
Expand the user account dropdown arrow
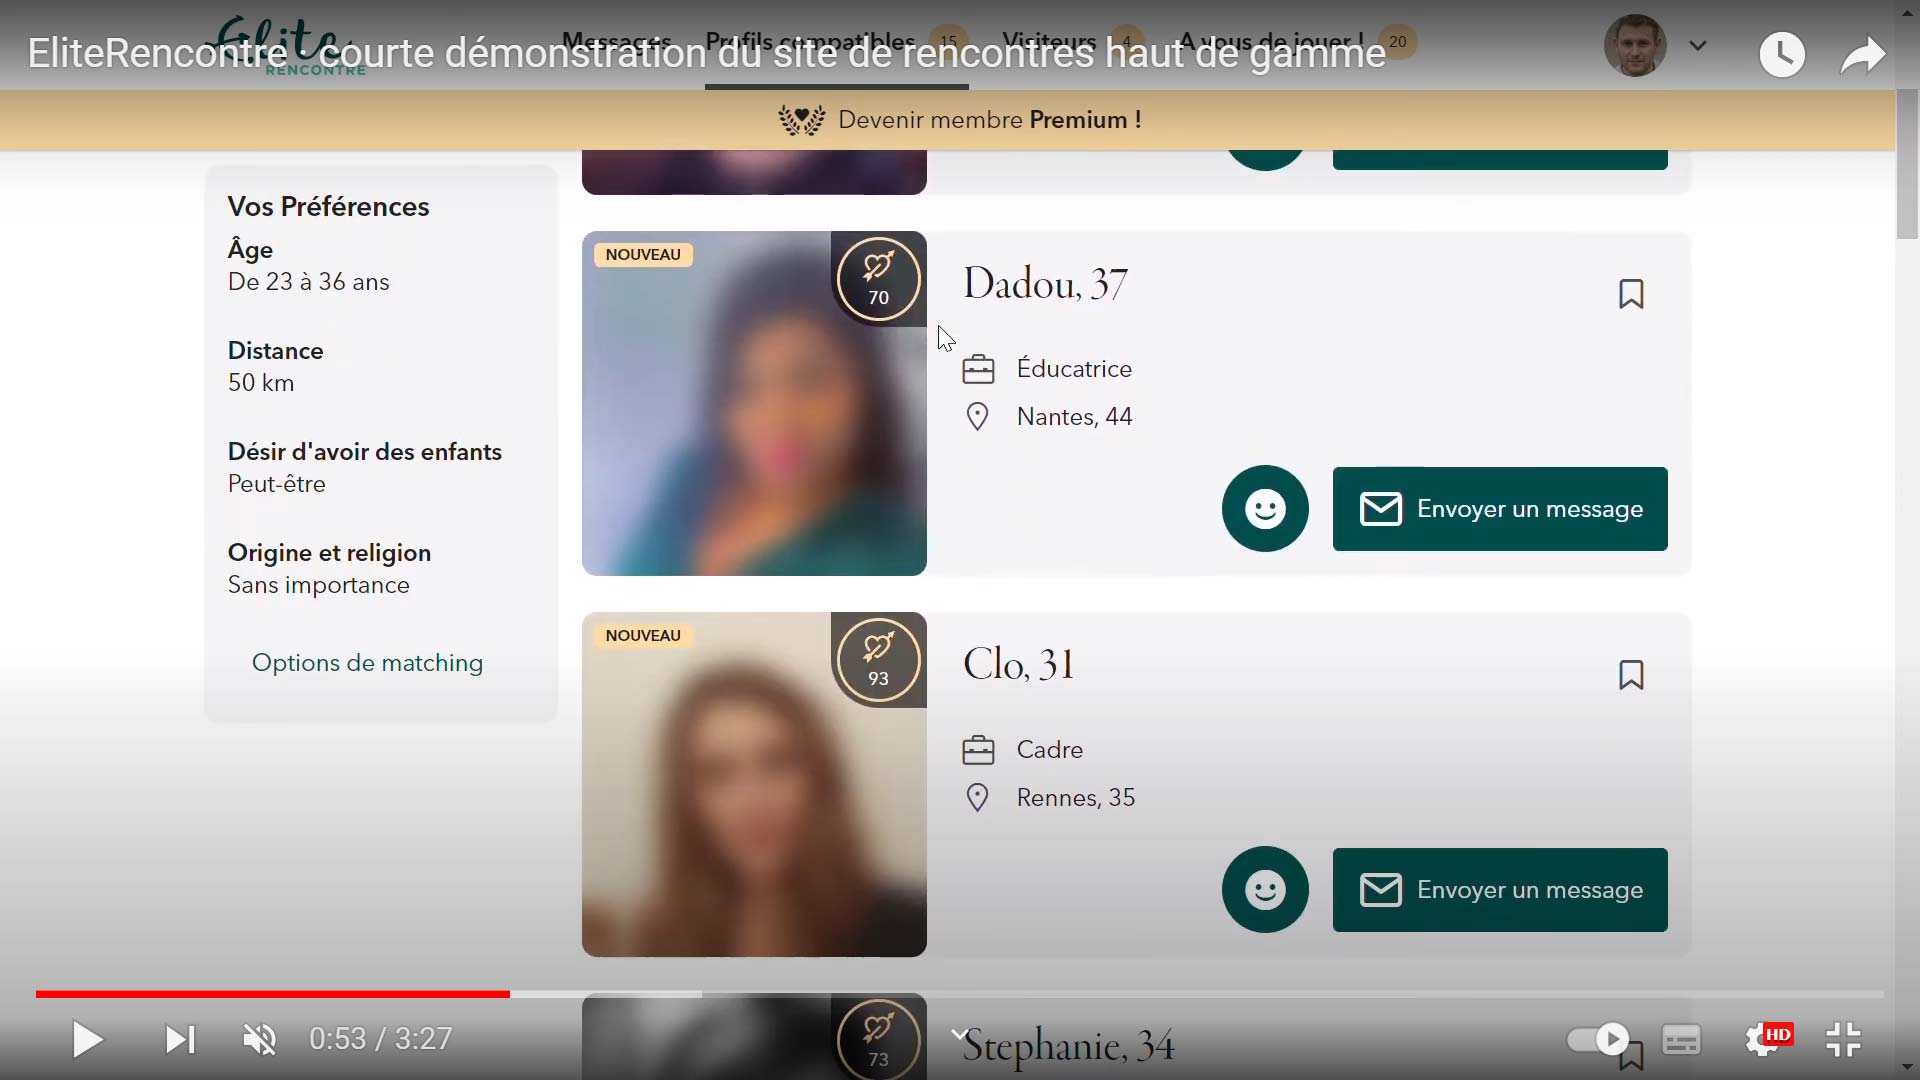click(x=1698, y=46)
